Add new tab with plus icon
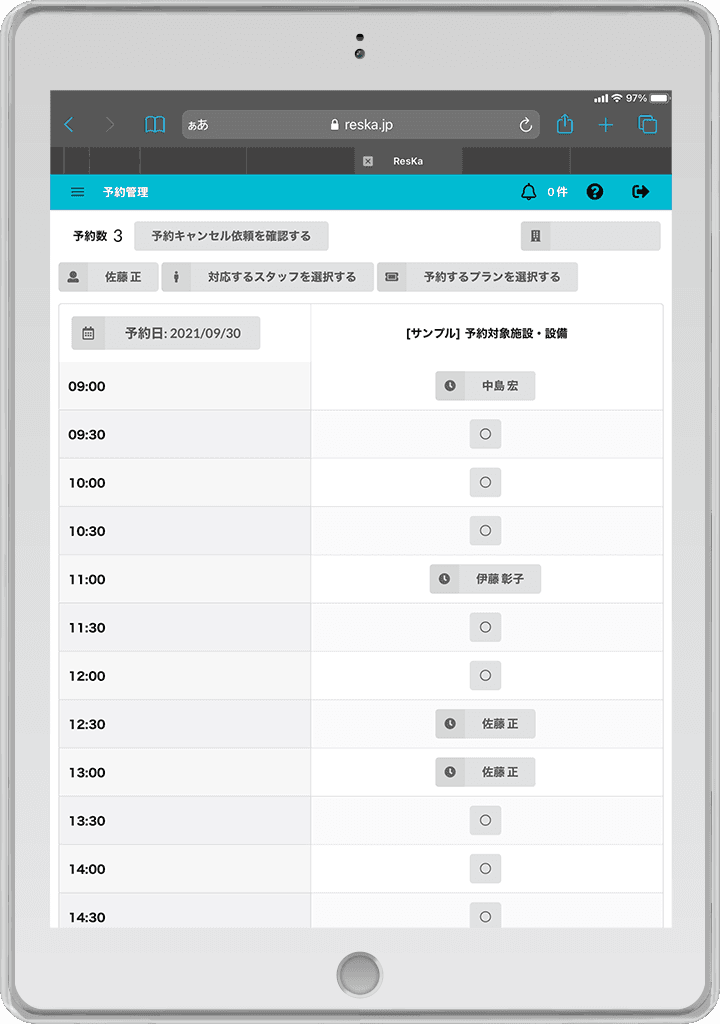Viewport: 720px width, 1024px height. (606, 125)
